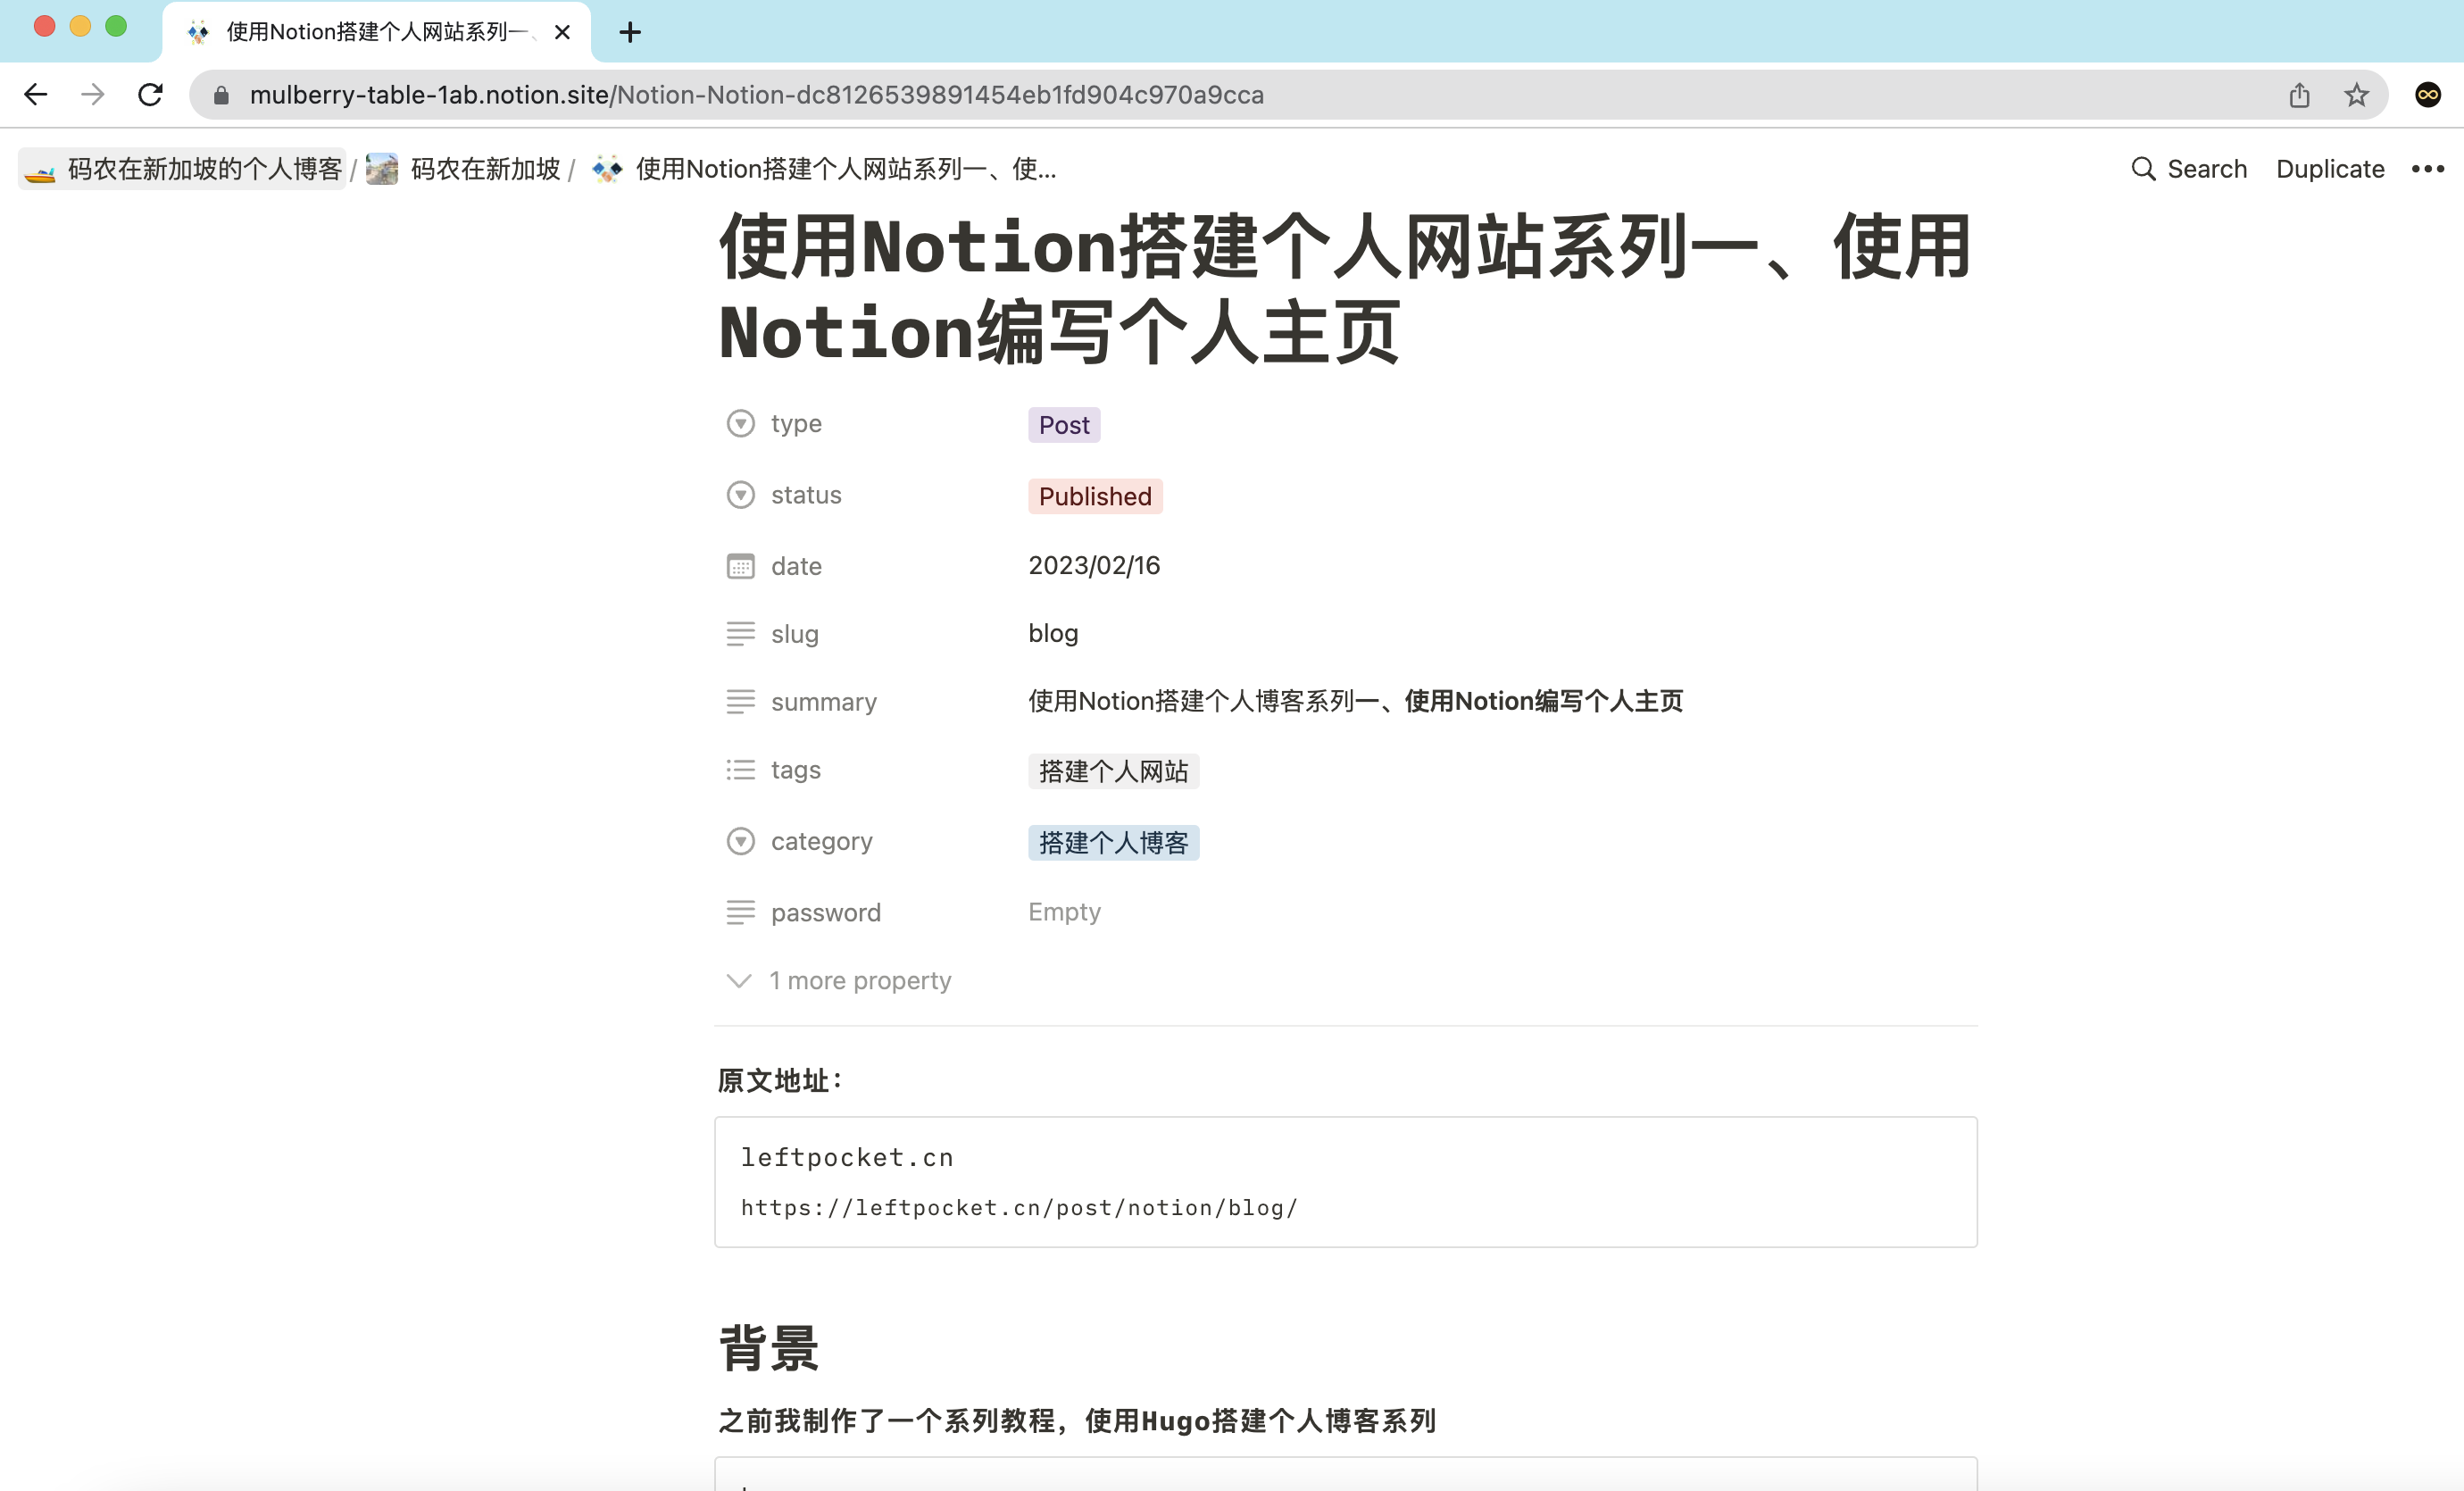This screenshot has width=2464, height=1491.
Task: Open a new browser tab
Action: (629, 31)
